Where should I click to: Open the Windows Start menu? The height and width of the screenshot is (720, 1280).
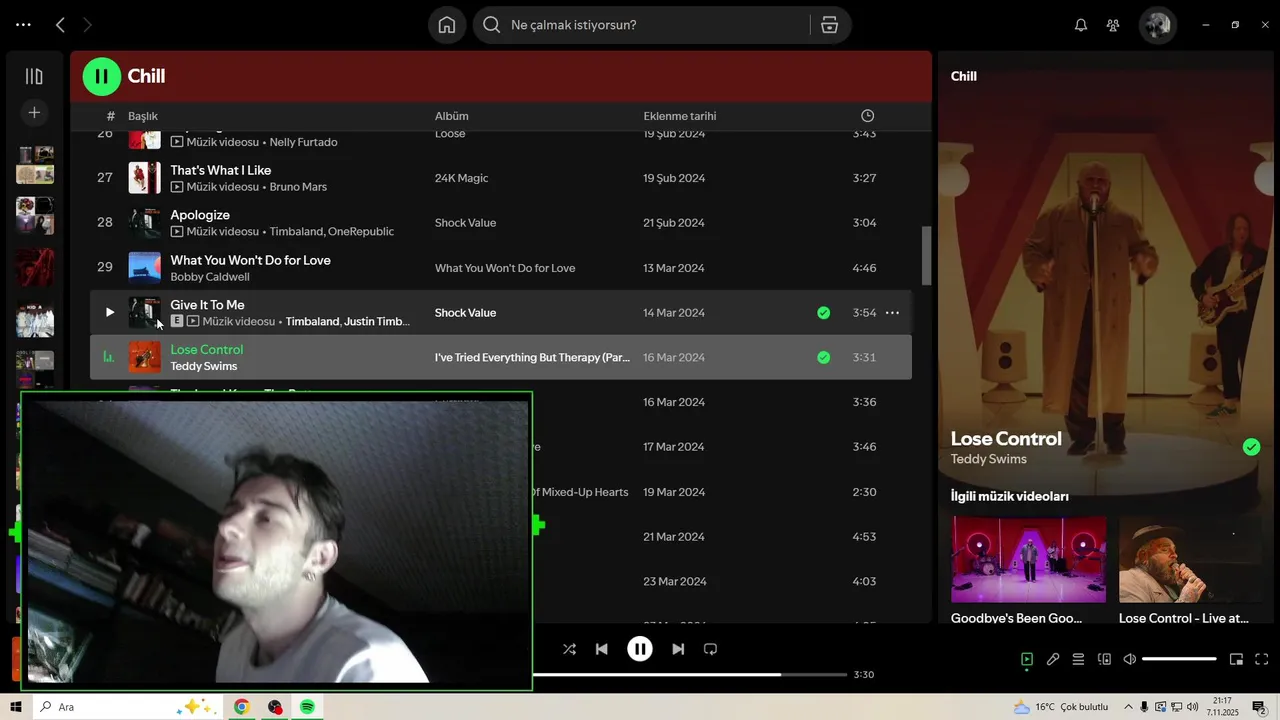[x=16, y=707]
